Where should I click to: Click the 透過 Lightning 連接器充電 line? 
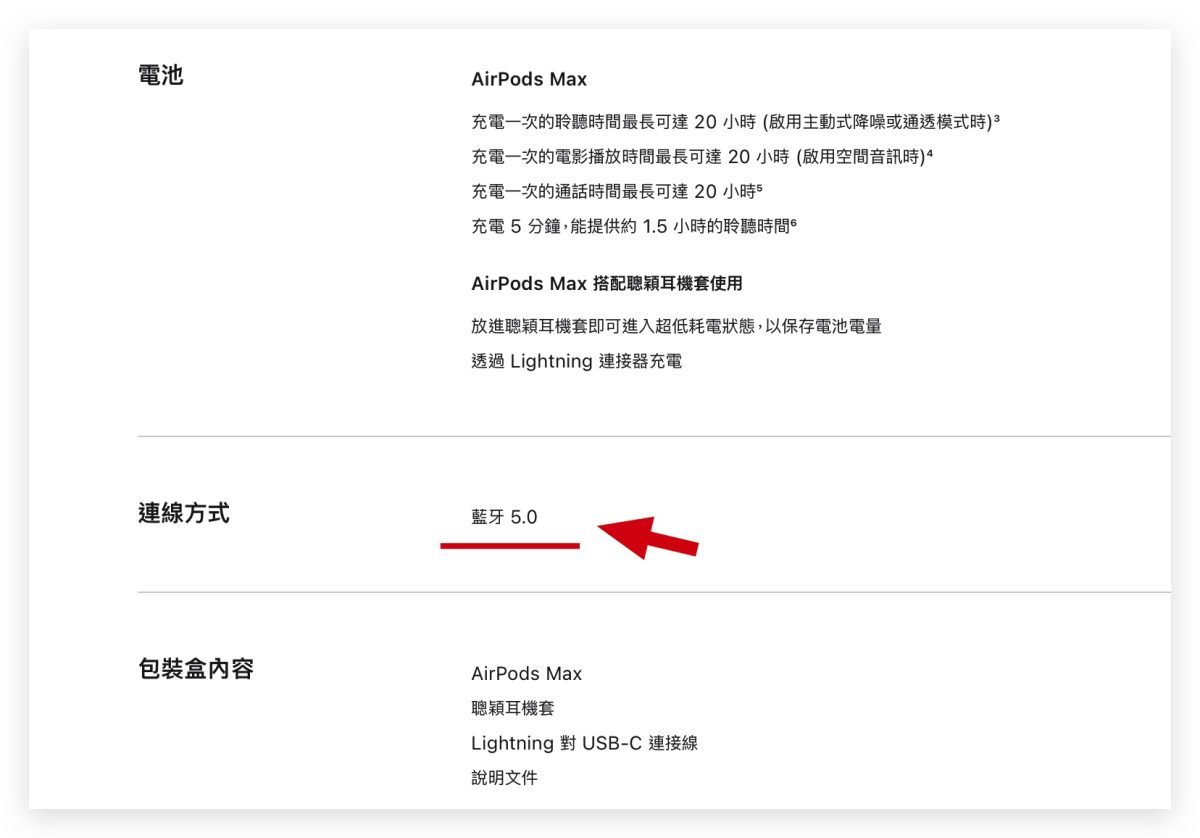[577, 361]
